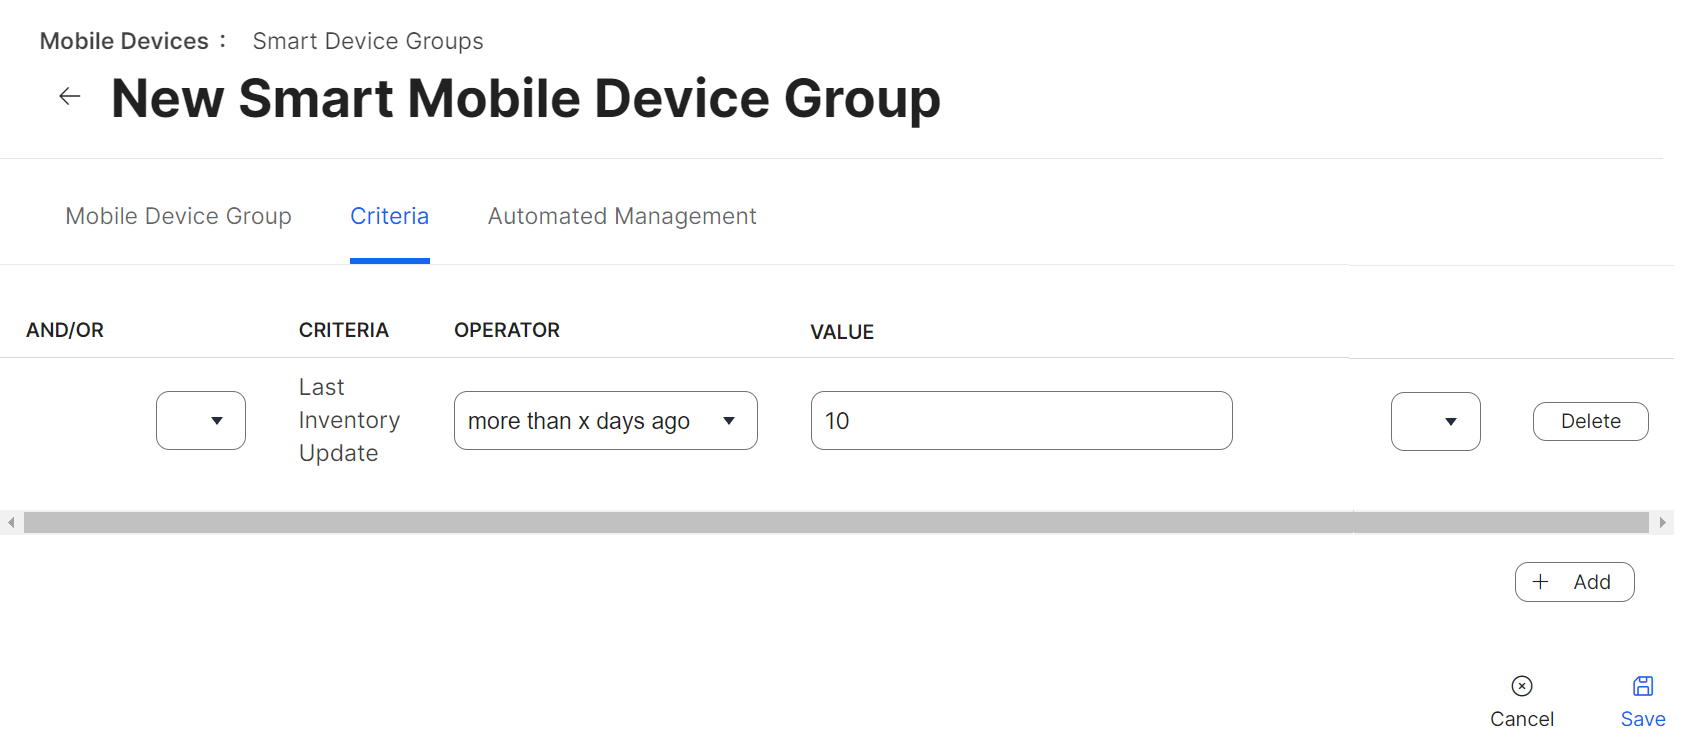Click the horizontal scrollbar track under the criteria table
Screen dimensions: 1687x752
tap(836, 522)
